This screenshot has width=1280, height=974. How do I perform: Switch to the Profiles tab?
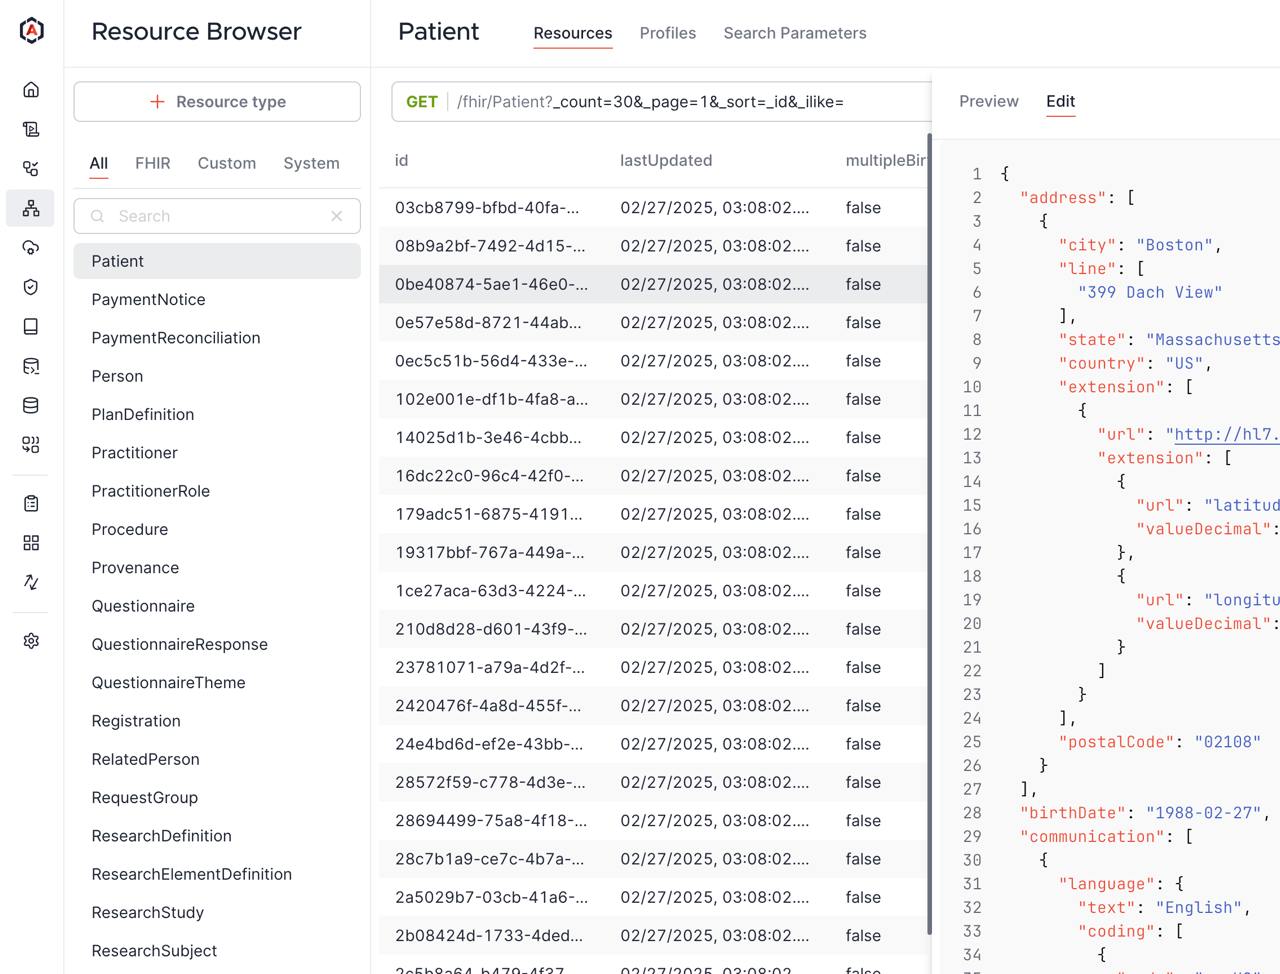pyautogui.click(x=668, y=33)
